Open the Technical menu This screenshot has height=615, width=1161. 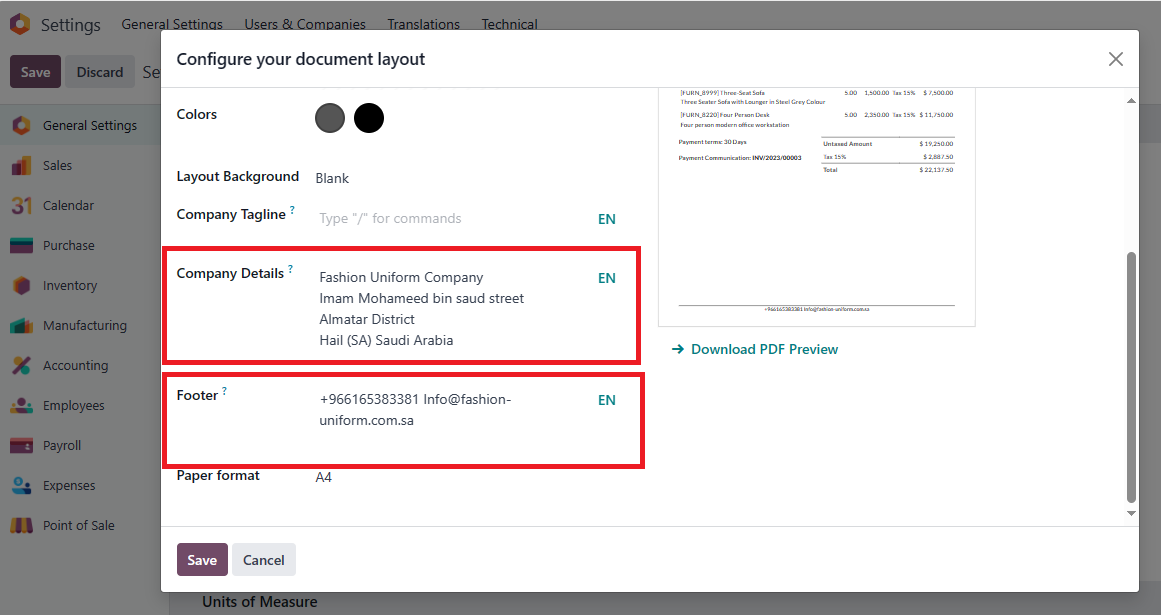click(x=509, y=24)
